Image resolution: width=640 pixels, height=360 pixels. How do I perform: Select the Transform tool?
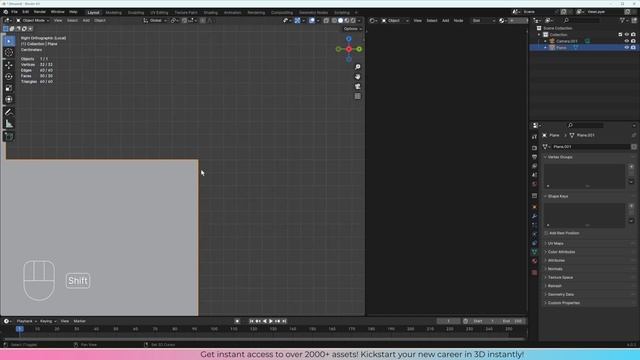(9, 99)
